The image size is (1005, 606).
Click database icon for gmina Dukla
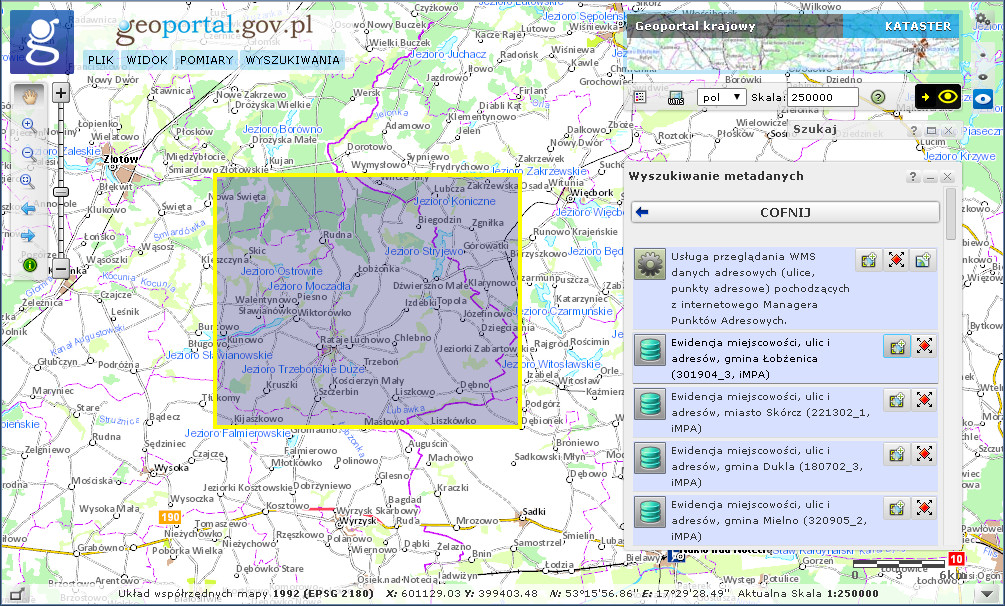coord(650,458)
